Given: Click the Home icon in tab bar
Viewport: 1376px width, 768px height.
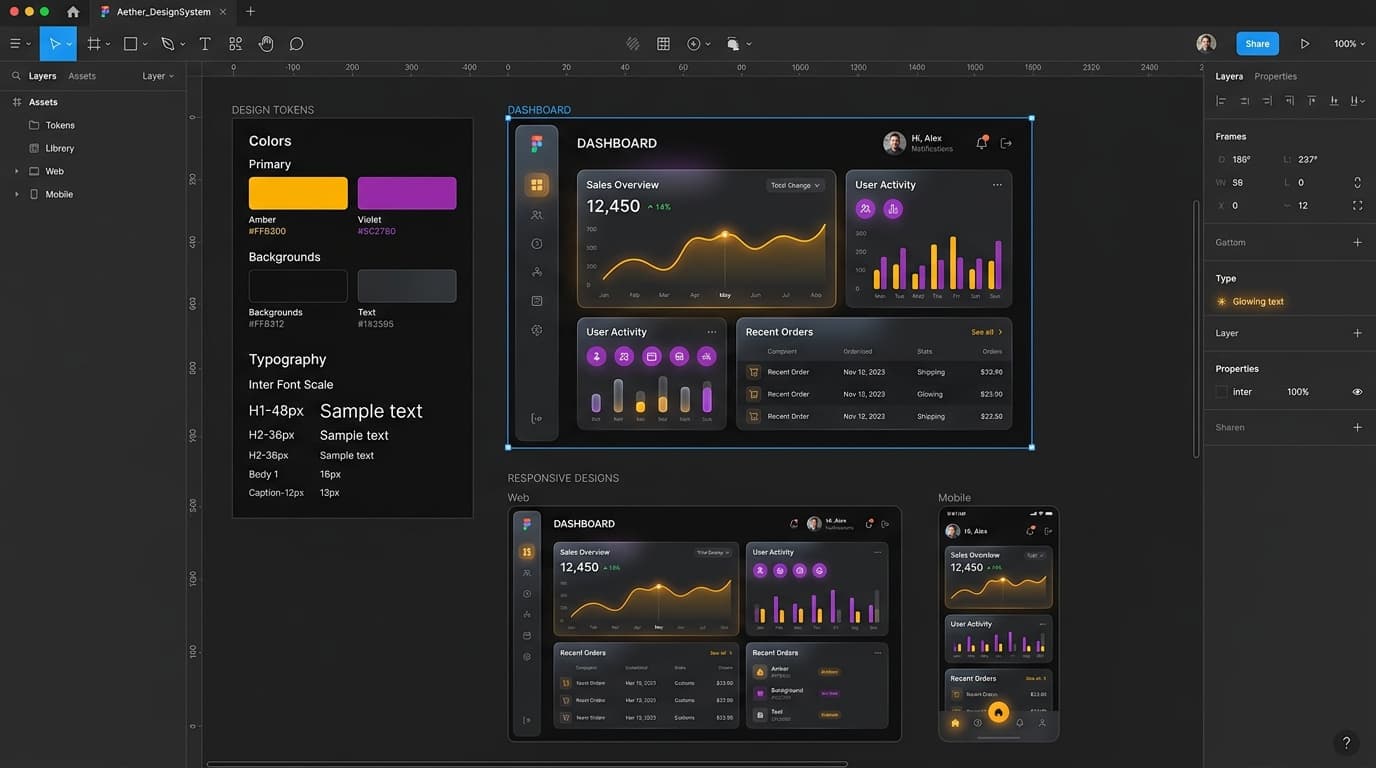Looking at the screenshot, I should 73,12.
